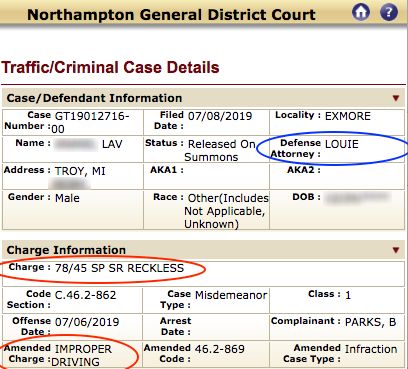The width and height of the screenshot is (408, 369).
Task: Click the amended code 46.2-869
Action: (x=220, y=349)
